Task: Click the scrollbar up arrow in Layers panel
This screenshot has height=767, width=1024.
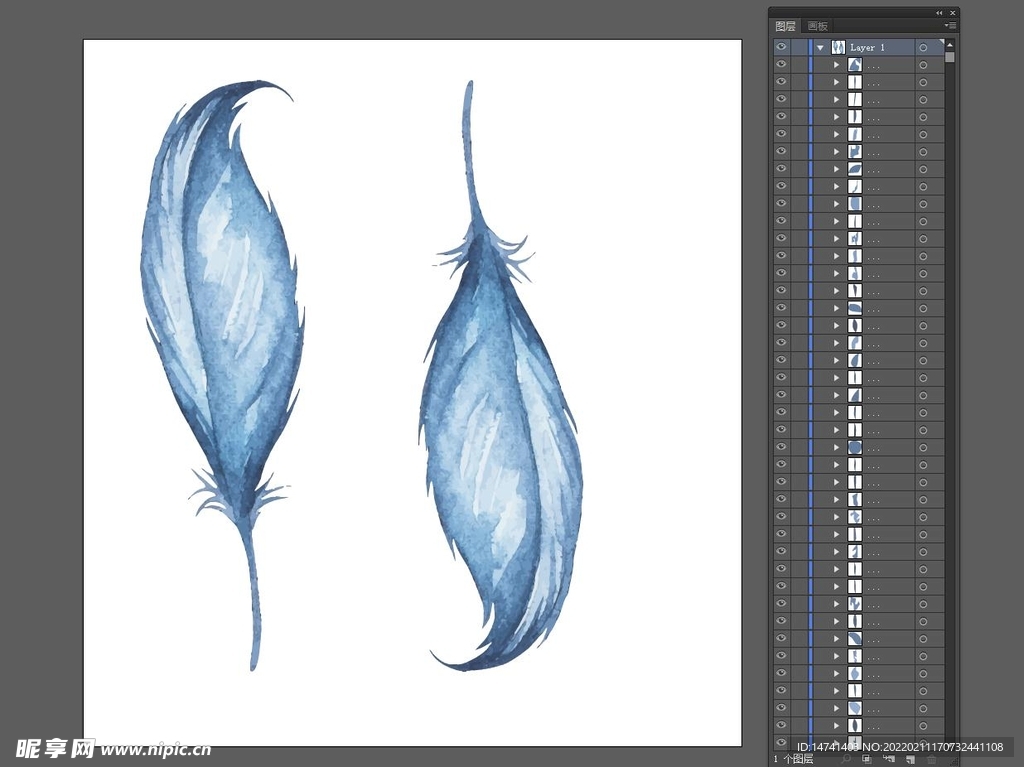Action: 950,44
